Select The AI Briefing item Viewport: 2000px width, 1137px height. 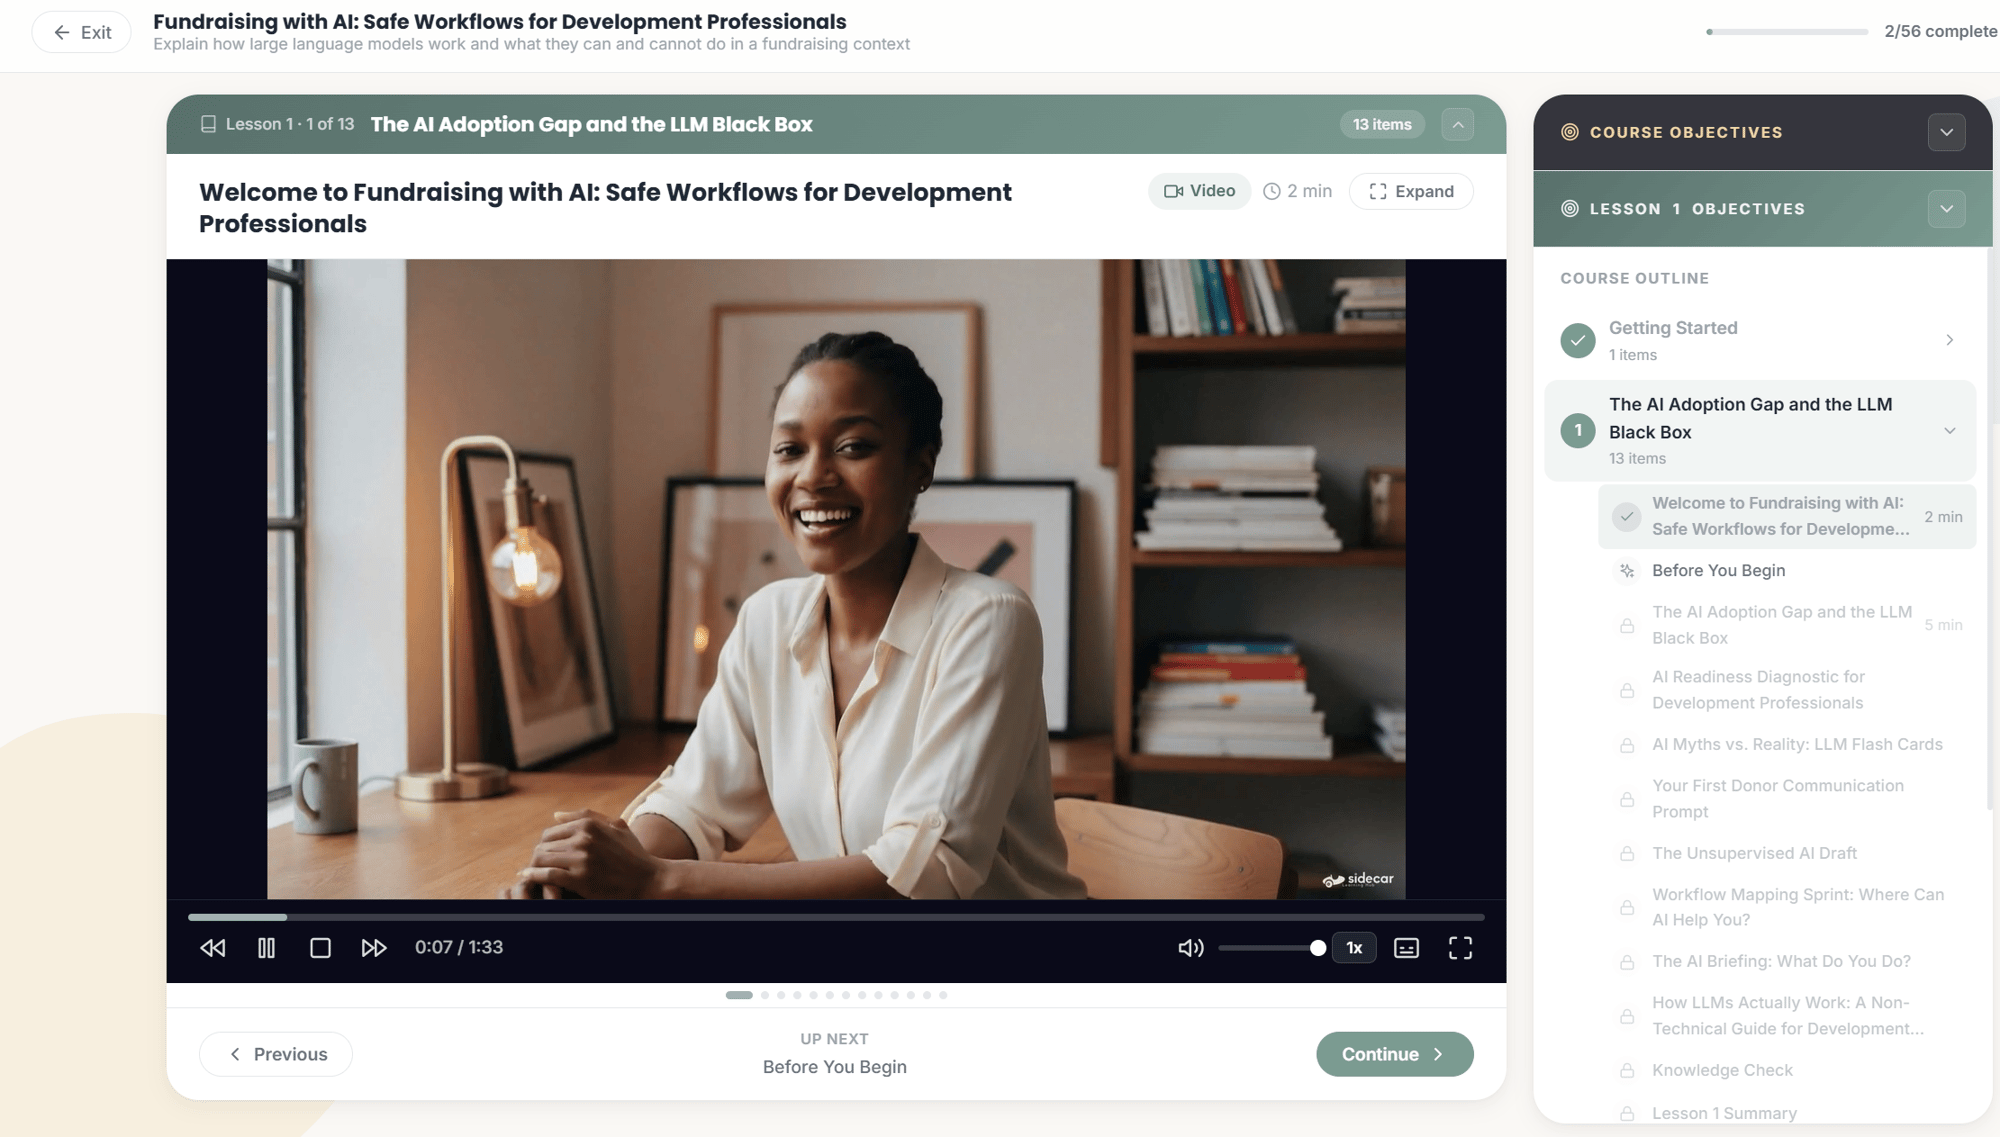1787,961
